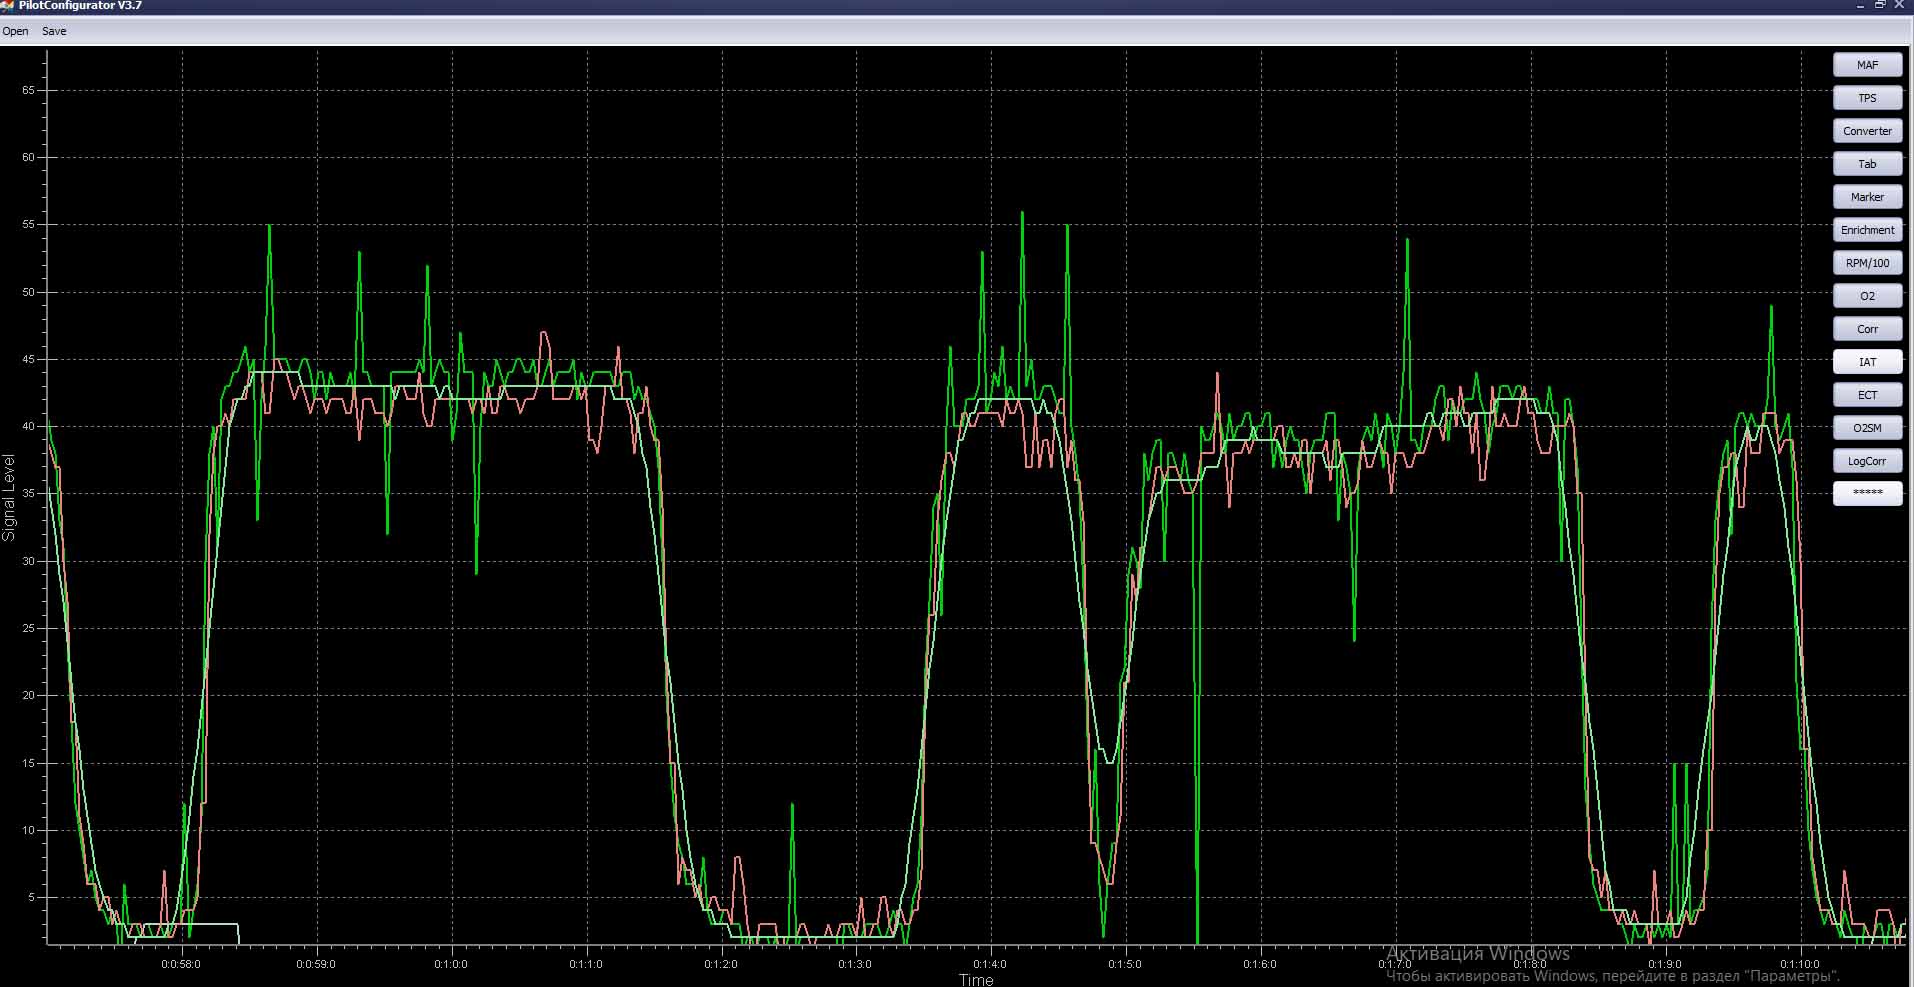Screen dimensions: 1914x987
Task: Click the '0:1:10:0' time tick label
Action: click(x=1799, y=965)
